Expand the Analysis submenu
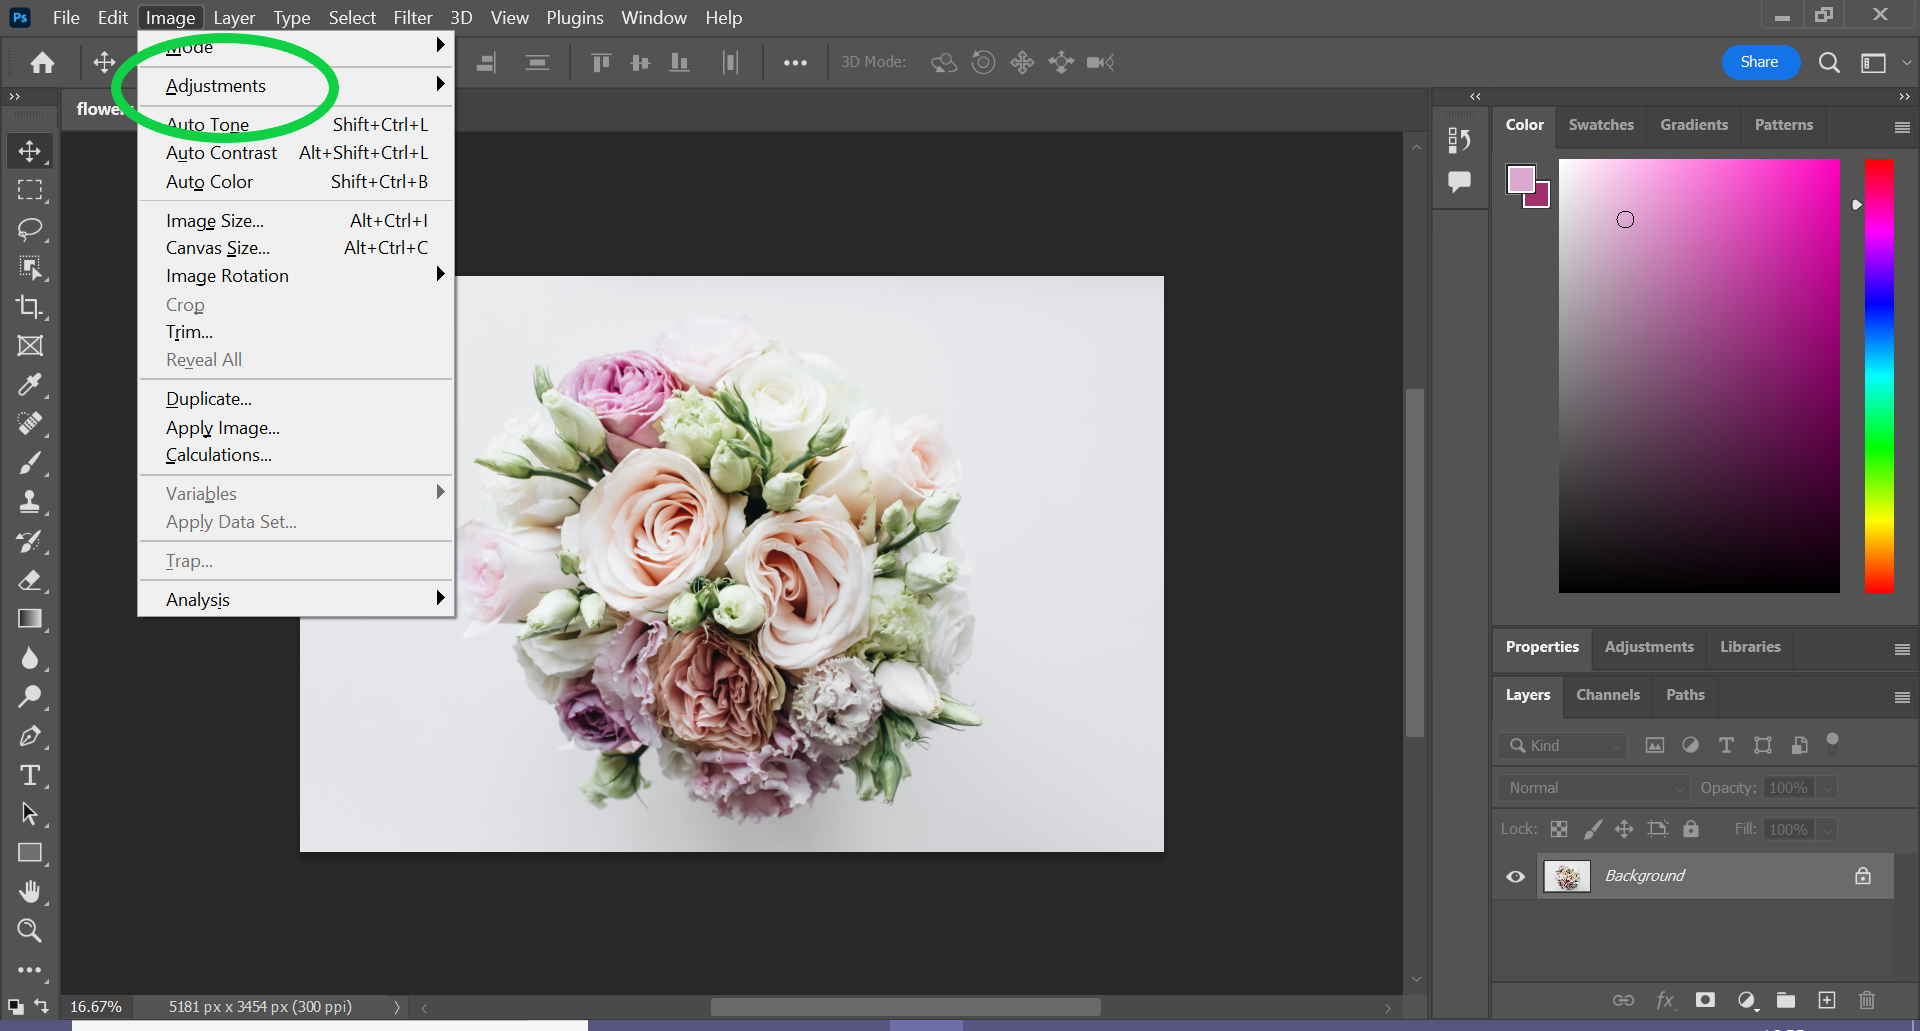The width and height of the screenshot is (1920, 1031). click(x=296, y=600)
